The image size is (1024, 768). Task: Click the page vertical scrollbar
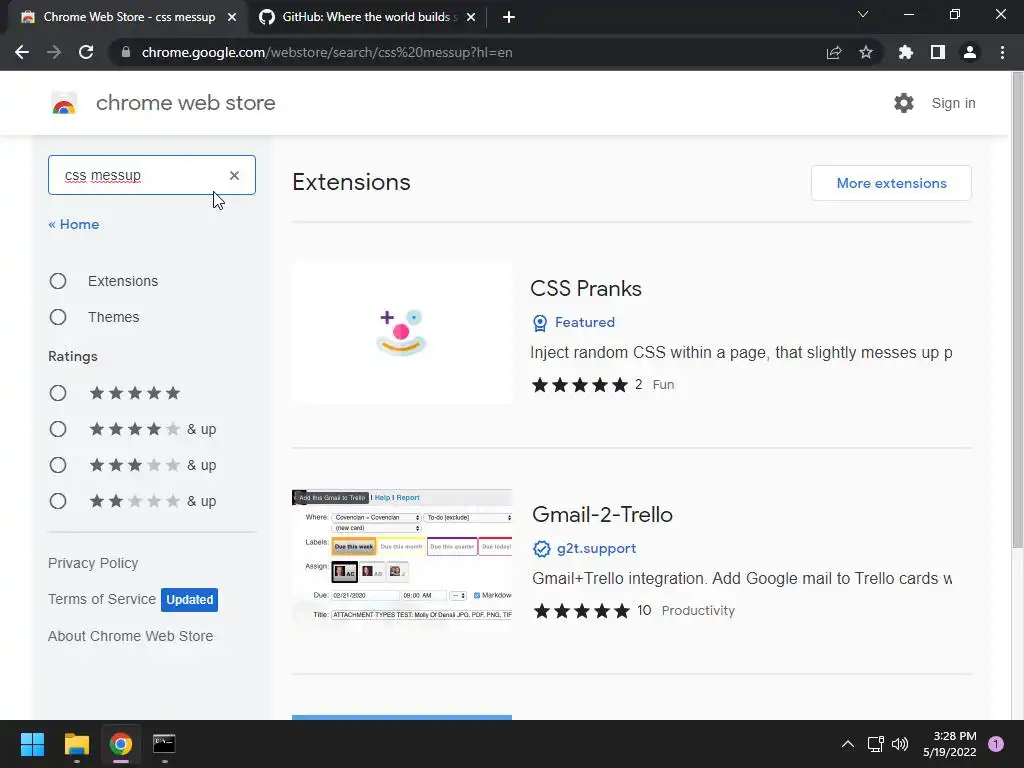point(1017,312)
